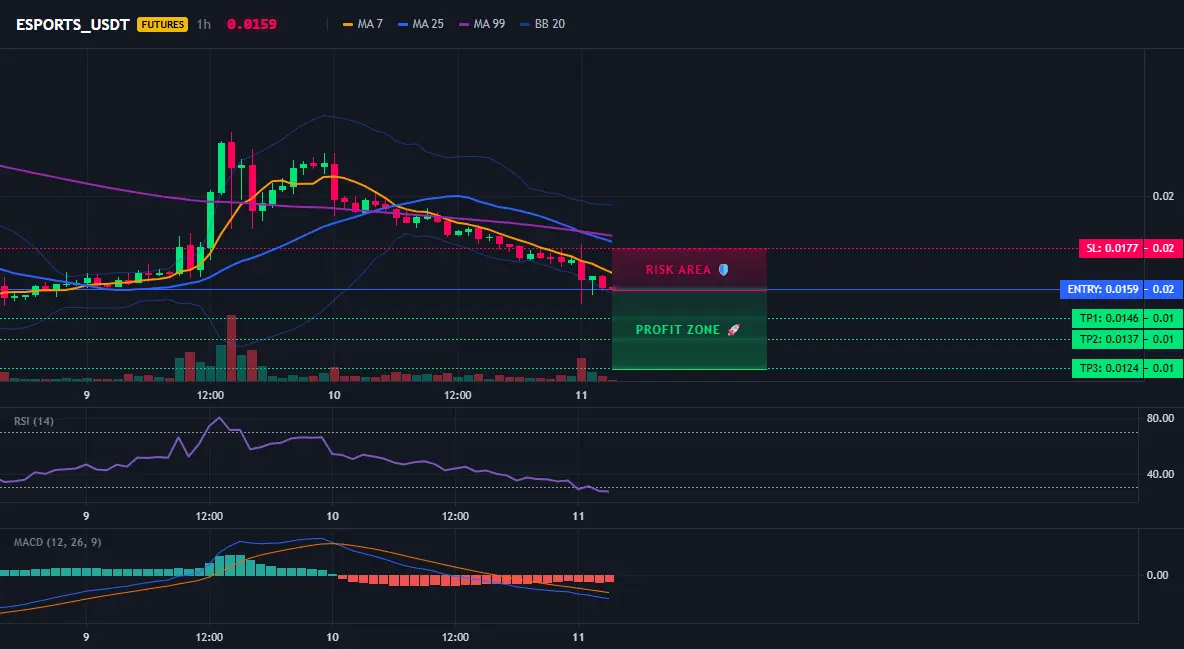The image size is (1184, 649).
Task: Click the RISK AREA zone label
Action: point(678,270)
